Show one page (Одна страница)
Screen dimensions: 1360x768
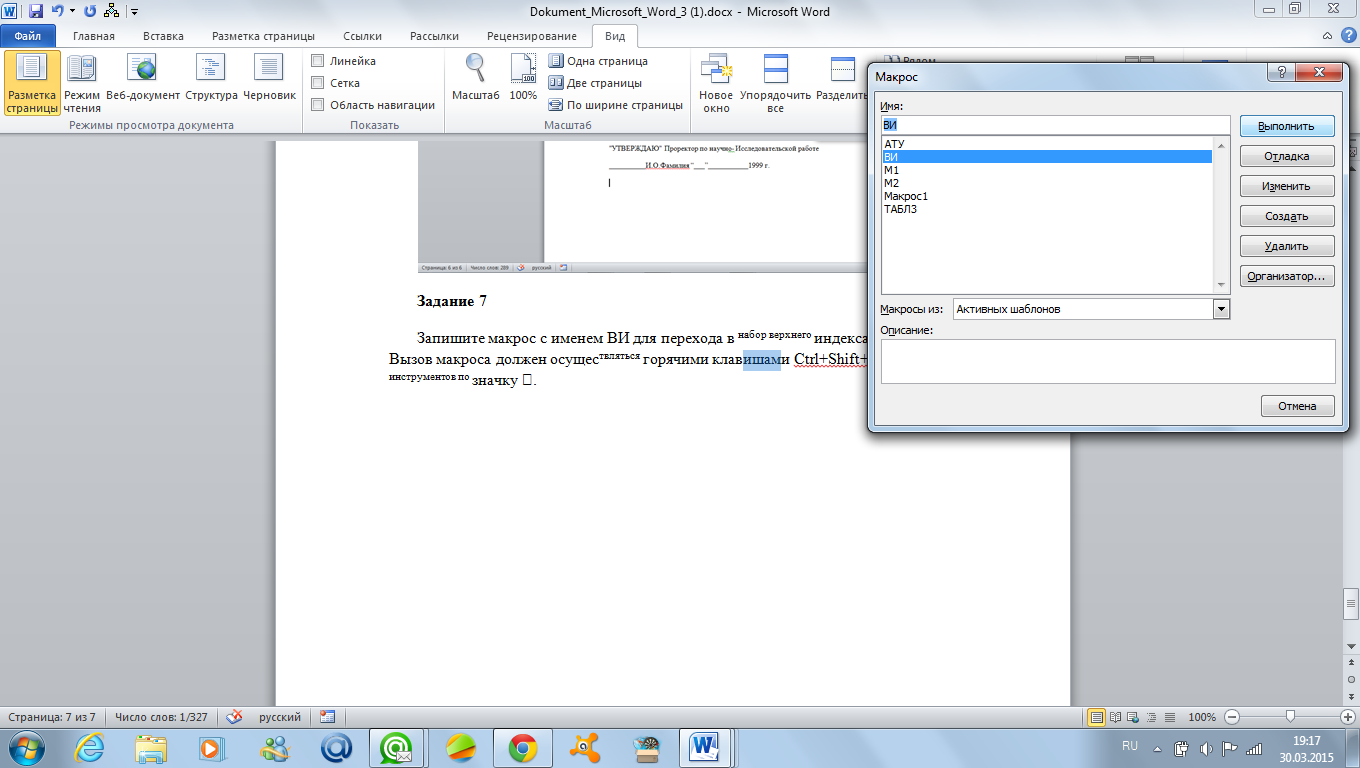pos(598,61)
